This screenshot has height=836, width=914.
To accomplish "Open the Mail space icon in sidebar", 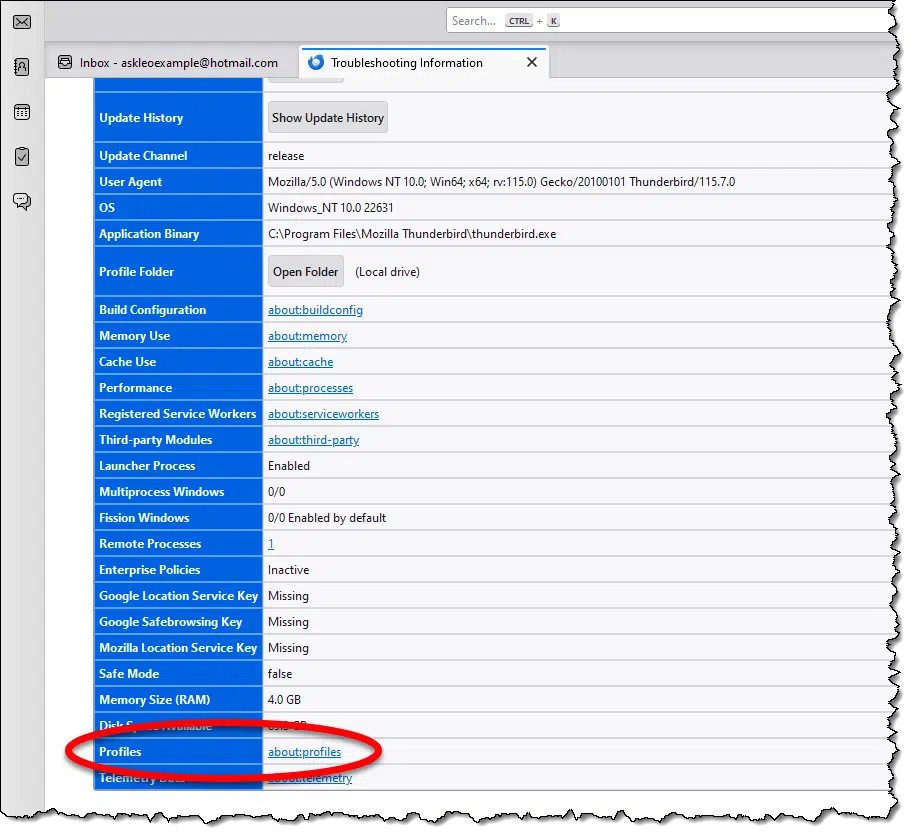I will (x=22, y=22).
